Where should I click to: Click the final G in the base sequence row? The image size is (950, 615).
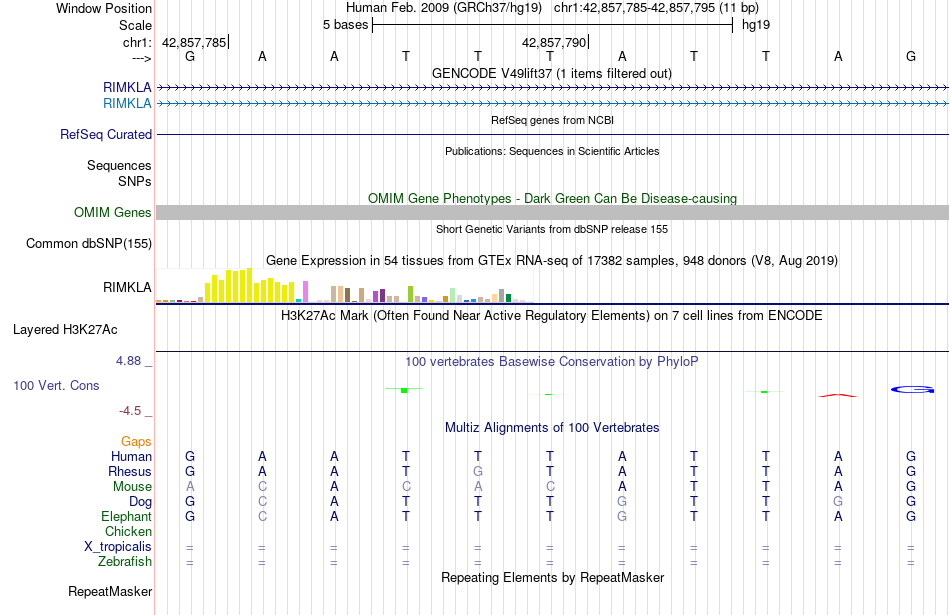pyautogui.click(x=911, y=56)
